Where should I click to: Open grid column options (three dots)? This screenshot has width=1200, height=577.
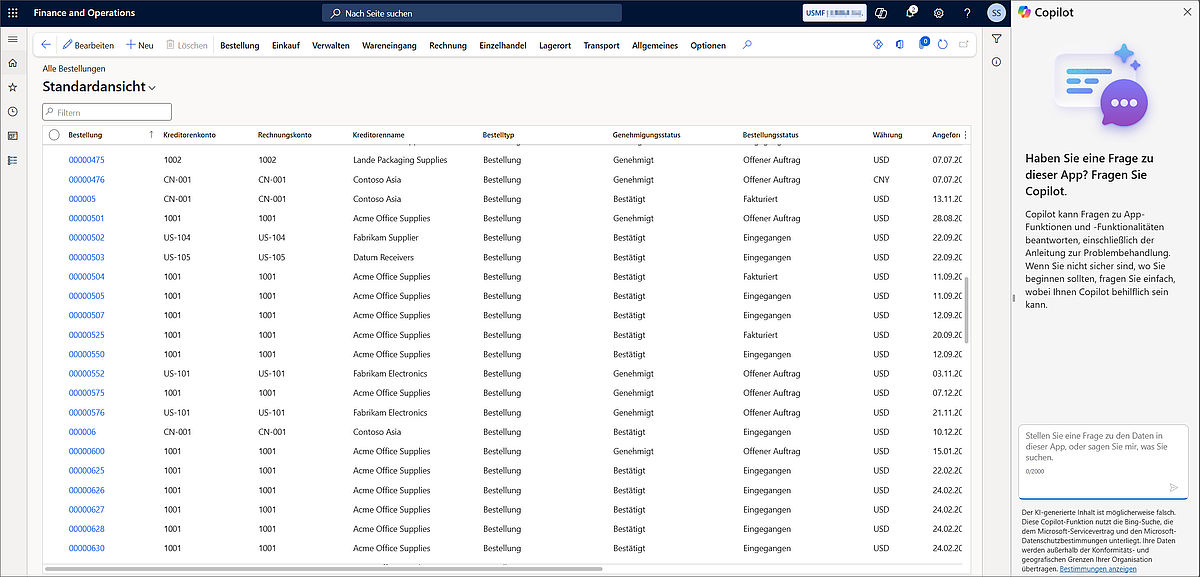pos(965,135)
